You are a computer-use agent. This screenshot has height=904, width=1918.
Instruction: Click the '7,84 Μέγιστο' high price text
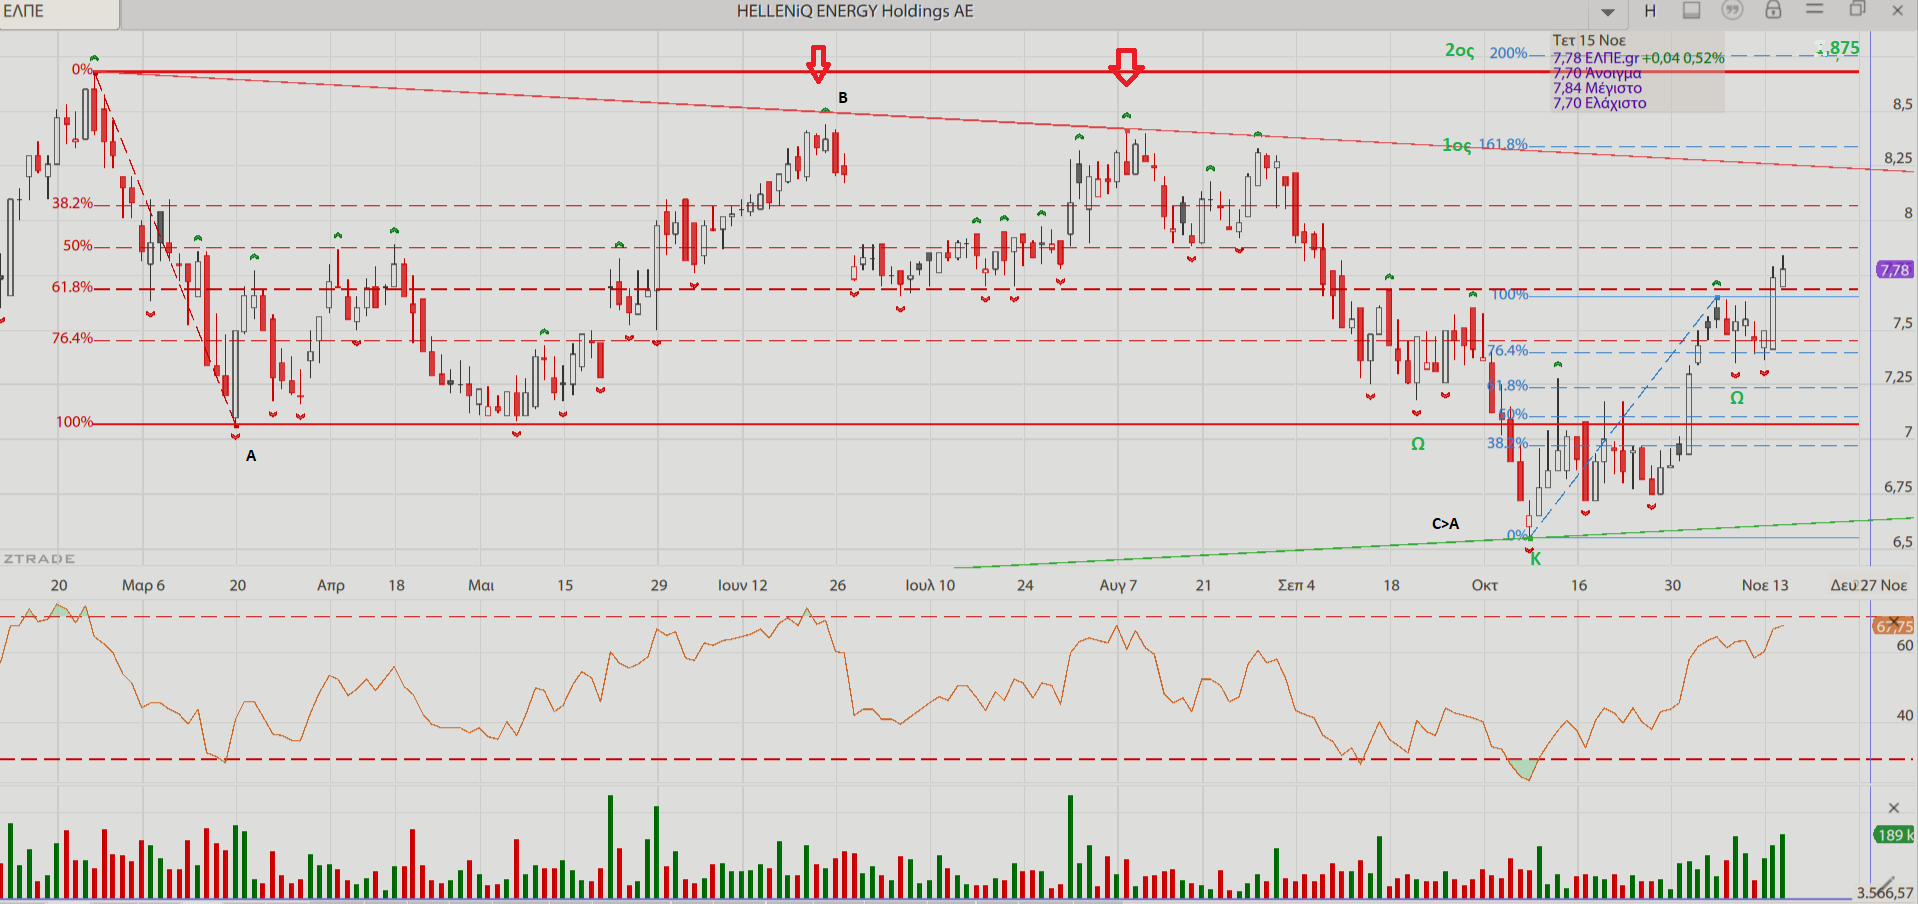(1597, 88)
